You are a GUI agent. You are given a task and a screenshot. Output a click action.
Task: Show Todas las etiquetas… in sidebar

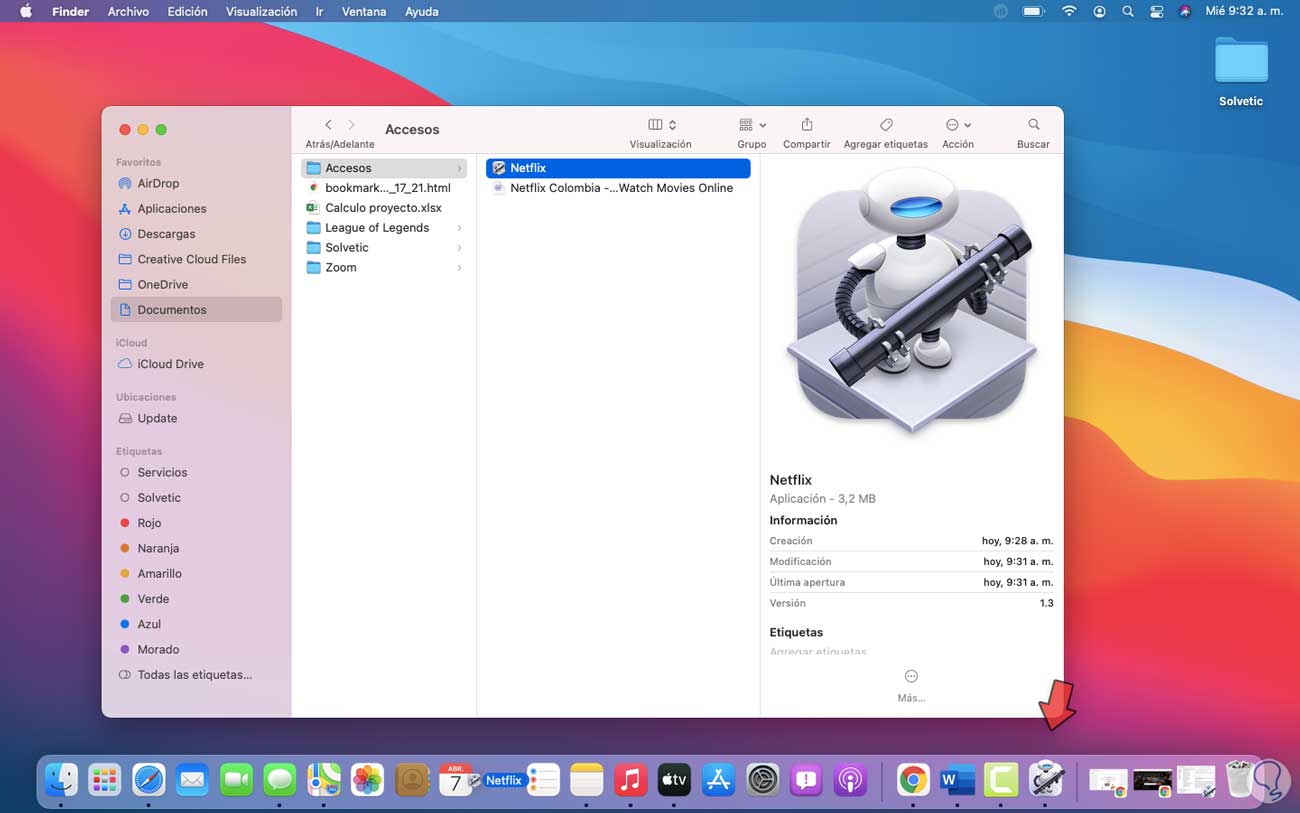[196, 675]
